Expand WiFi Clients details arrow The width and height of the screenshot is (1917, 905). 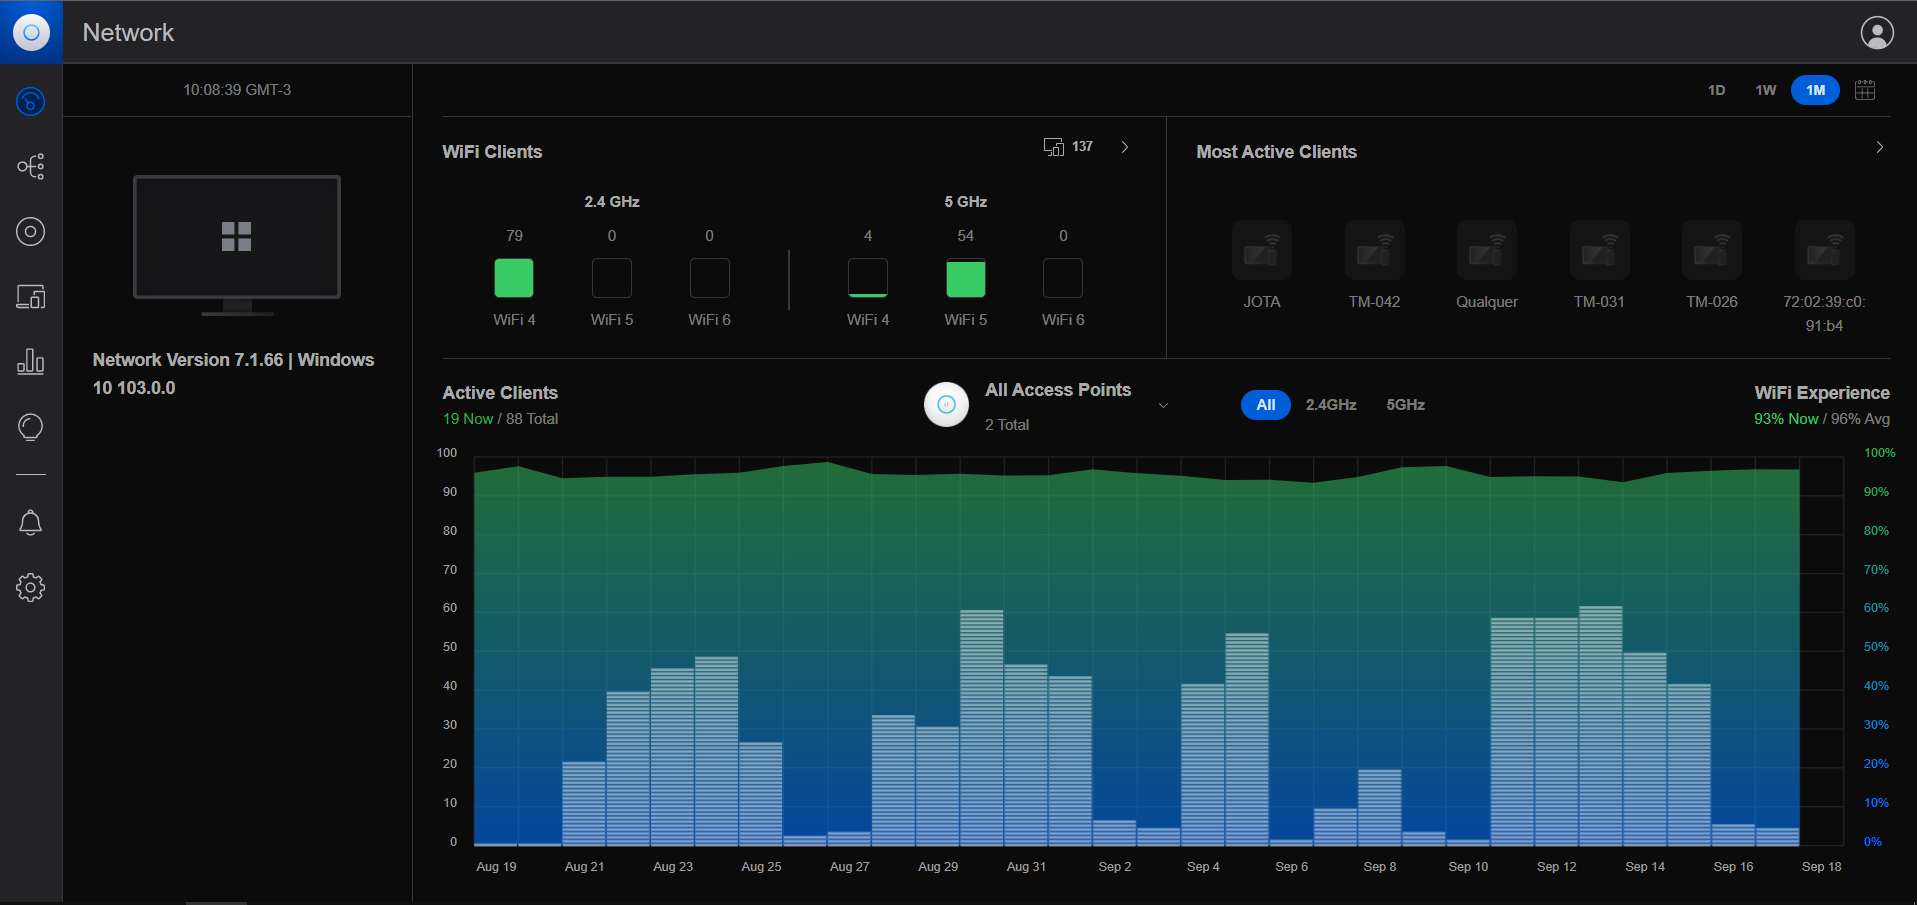[1125, 147]
